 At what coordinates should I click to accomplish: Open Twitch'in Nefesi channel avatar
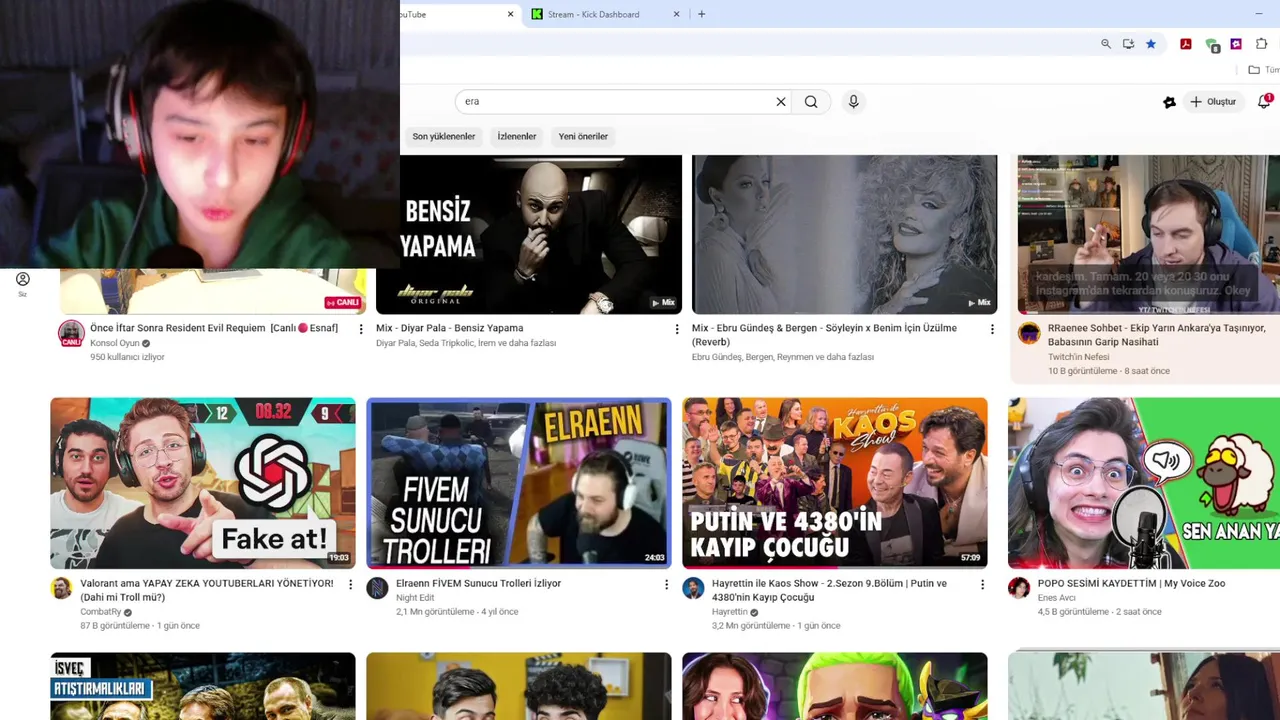pyautogui.click(x=1029, y=333)
